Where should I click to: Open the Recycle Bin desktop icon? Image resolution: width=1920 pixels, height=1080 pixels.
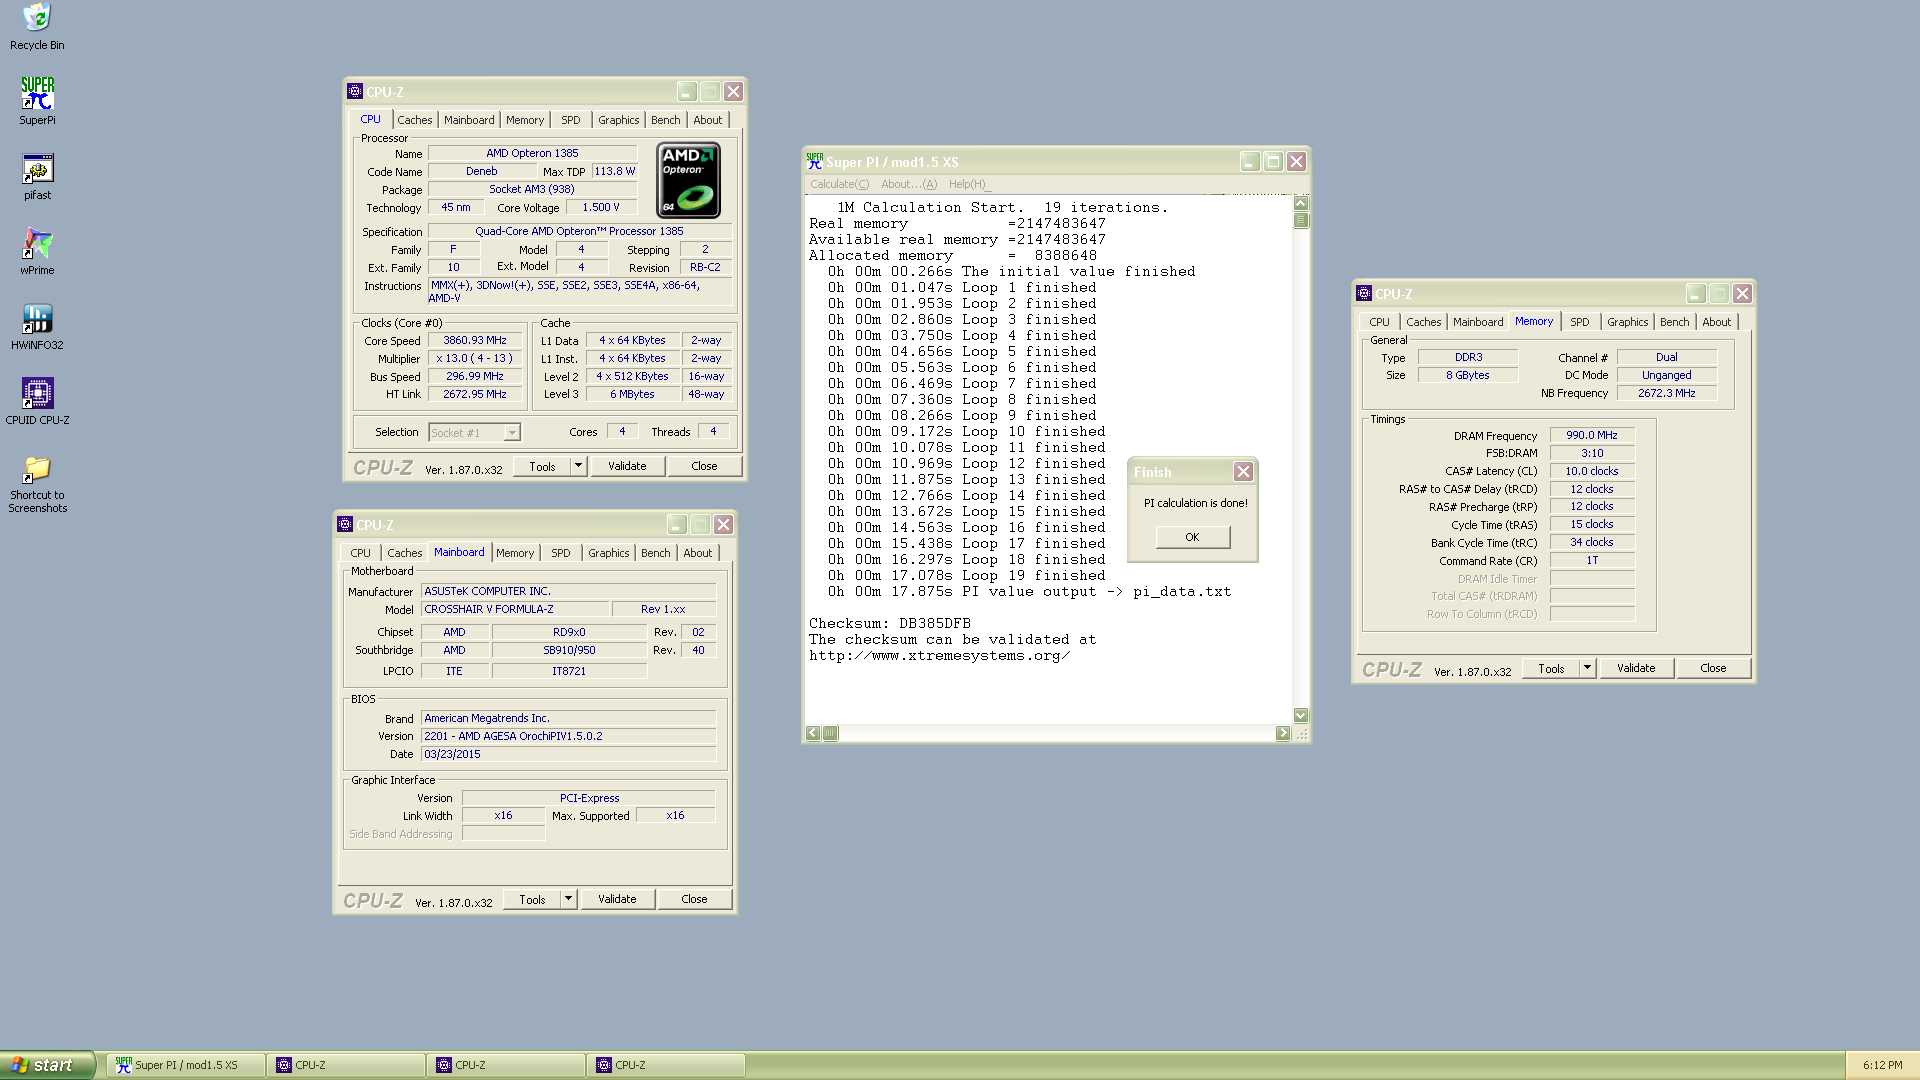click(37, 27)
